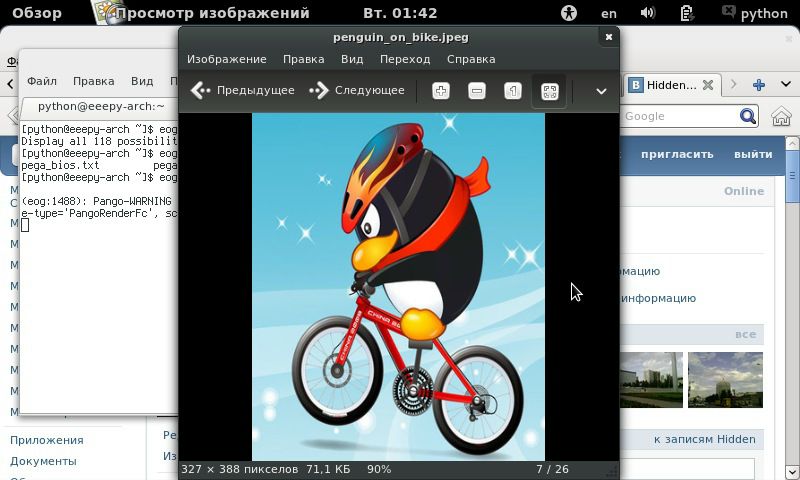Viewport: 800px width, 480px height.
Task: Click the zoom in toolbar icon
Action: [x=441, y=91]
